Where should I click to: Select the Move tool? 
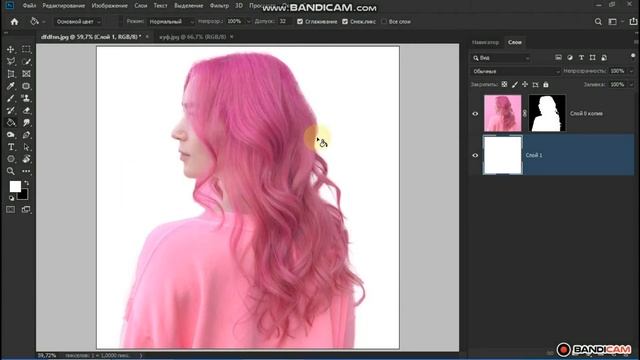tap(11, 49)
